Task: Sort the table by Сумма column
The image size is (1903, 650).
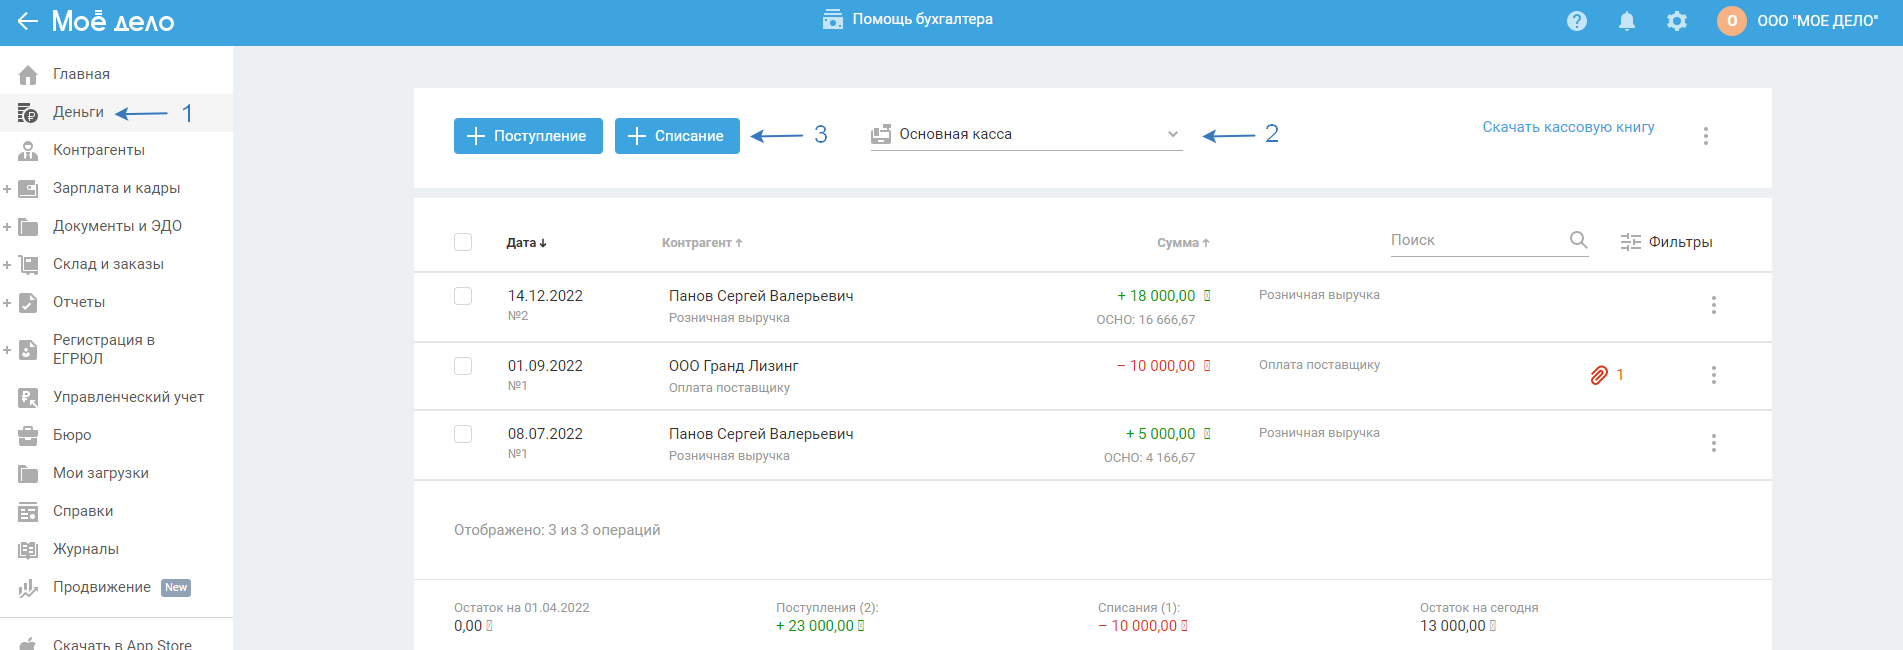Action: click(x=1183, y=243)
